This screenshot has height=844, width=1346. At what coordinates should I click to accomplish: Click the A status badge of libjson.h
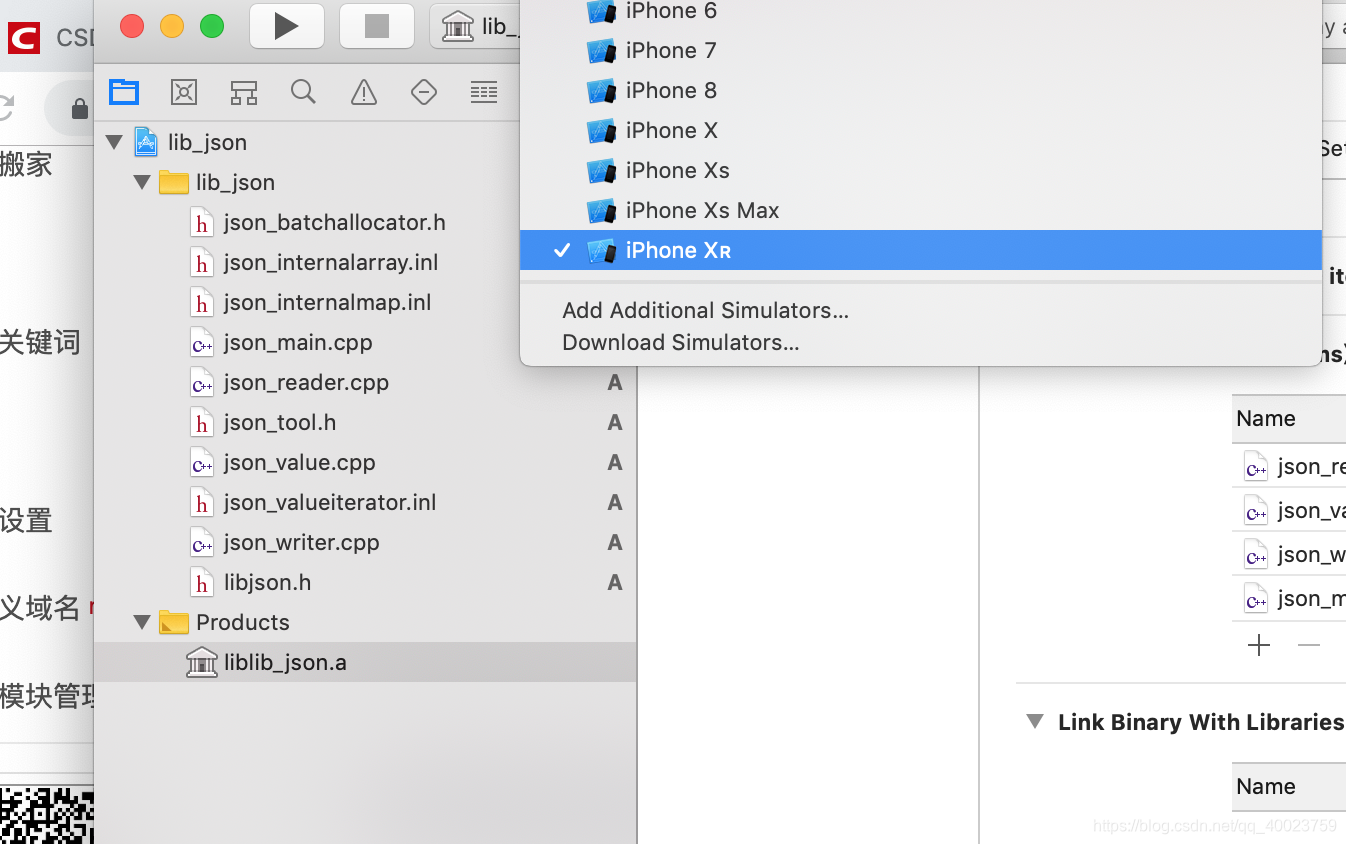(x=615, y=583)
